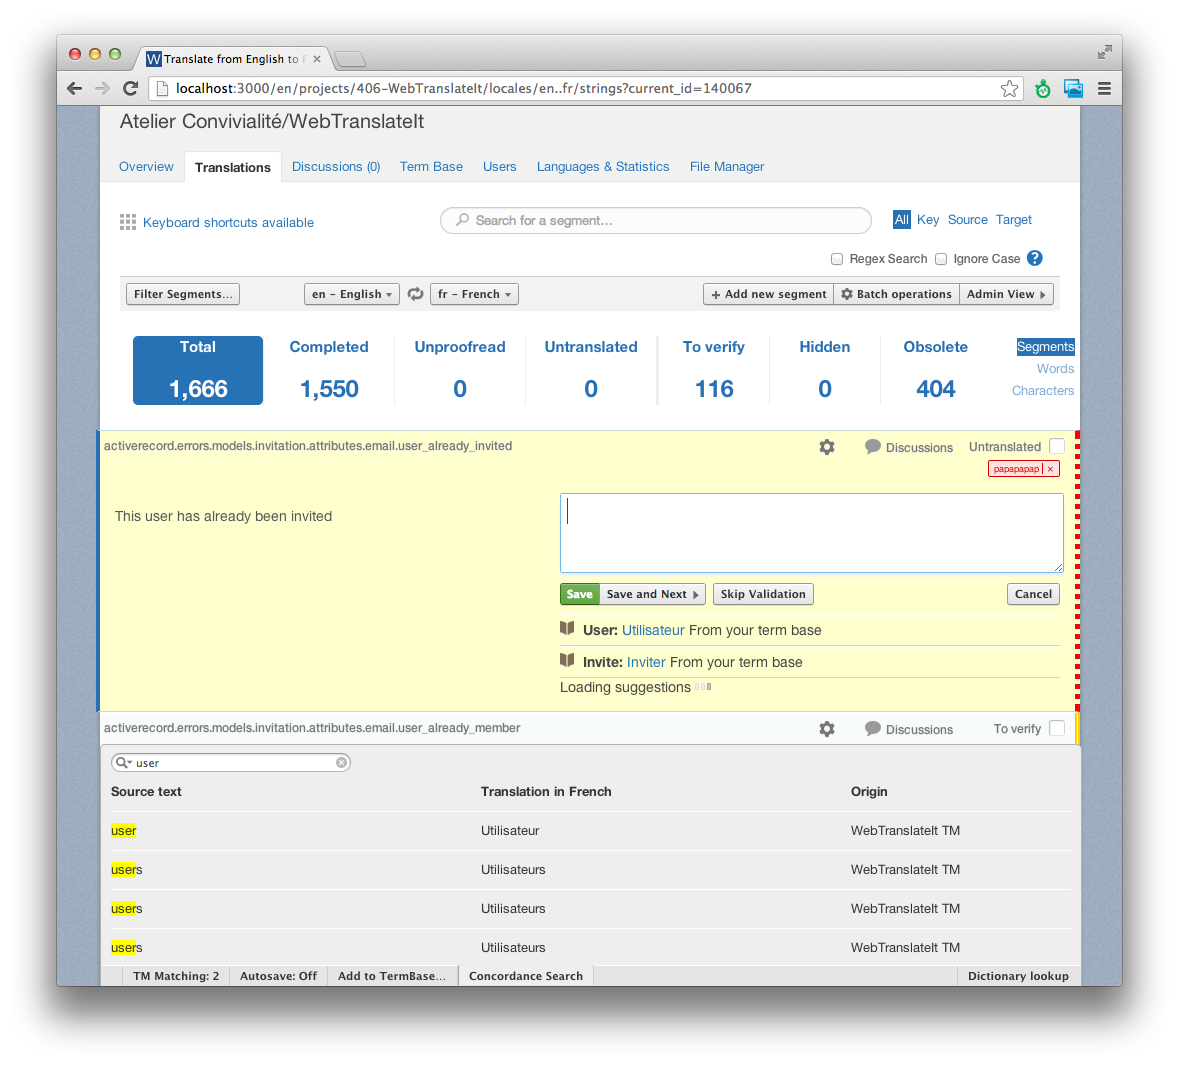Bookmark the page with the star icon
Image resolution: width=1179 pixels, height=1065 pixels.
pos(1009,89)
